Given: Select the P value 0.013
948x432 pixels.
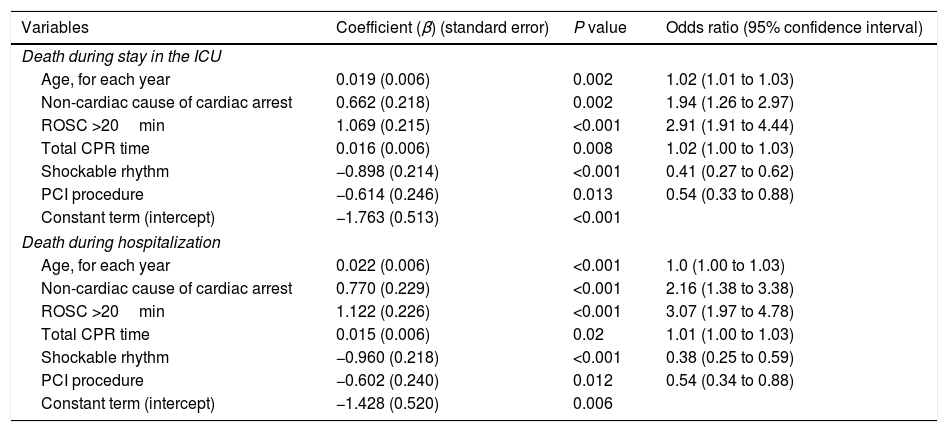Looking at the screenshot, I should (592, 194).
